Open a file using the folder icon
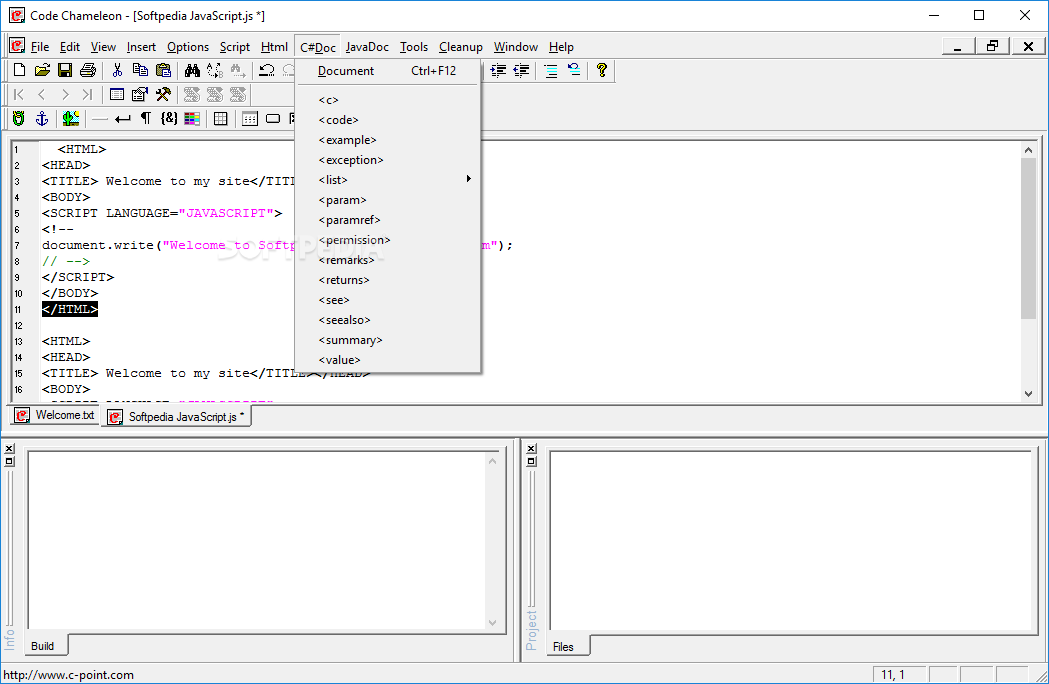The image size is (1049, 684). click(42, 70)
